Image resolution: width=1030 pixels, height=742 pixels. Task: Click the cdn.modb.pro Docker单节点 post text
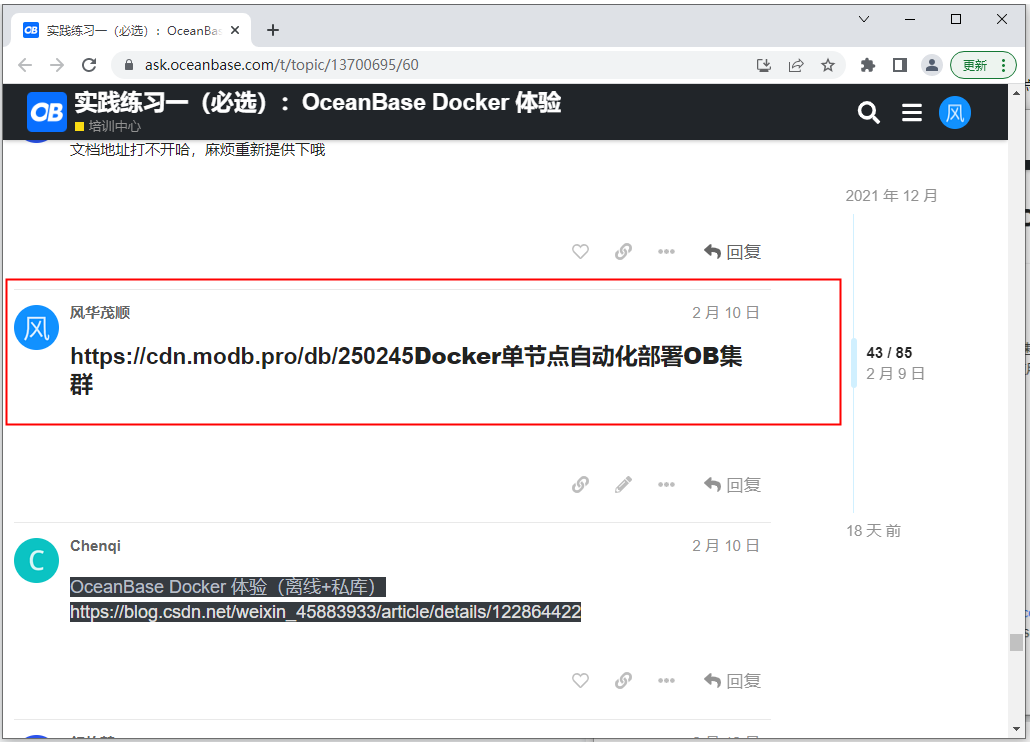(406, 370)
